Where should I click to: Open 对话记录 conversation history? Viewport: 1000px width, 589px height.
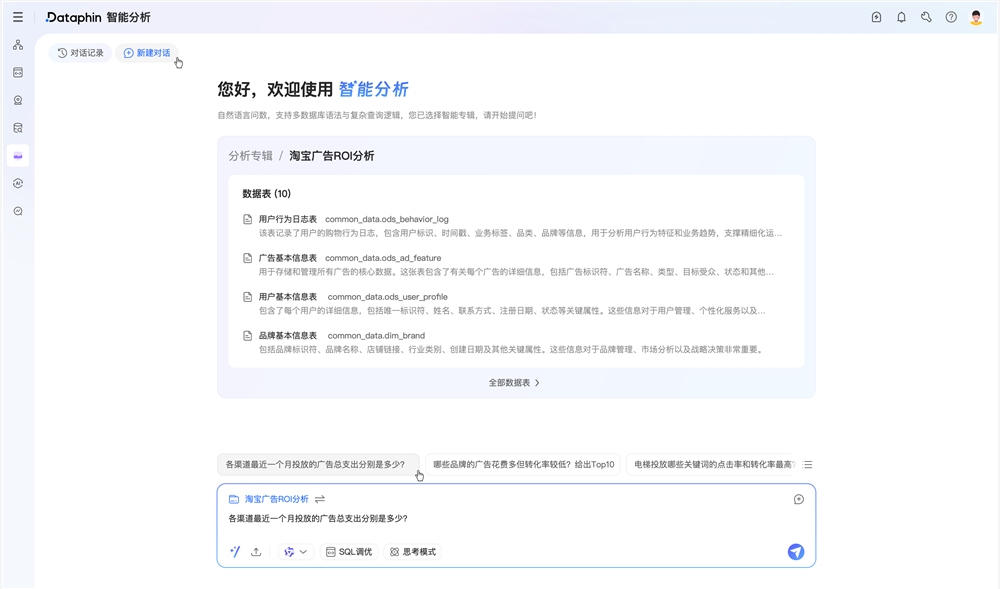pyautogui.click(x=80, y=53)
